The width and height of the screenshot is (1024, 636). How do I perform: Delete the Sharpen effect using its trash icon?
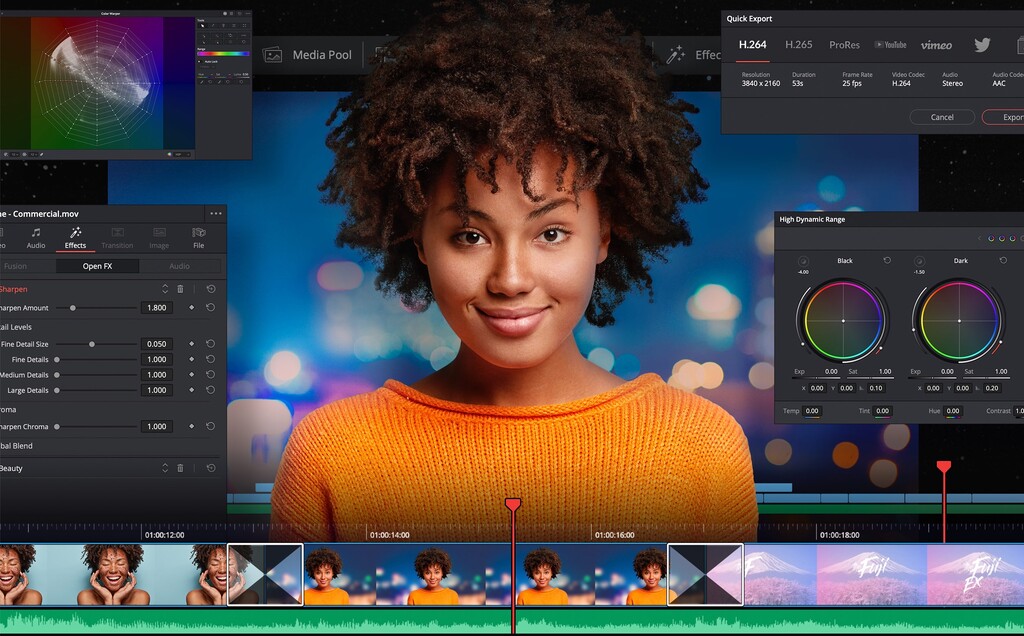tap(181, 289)
